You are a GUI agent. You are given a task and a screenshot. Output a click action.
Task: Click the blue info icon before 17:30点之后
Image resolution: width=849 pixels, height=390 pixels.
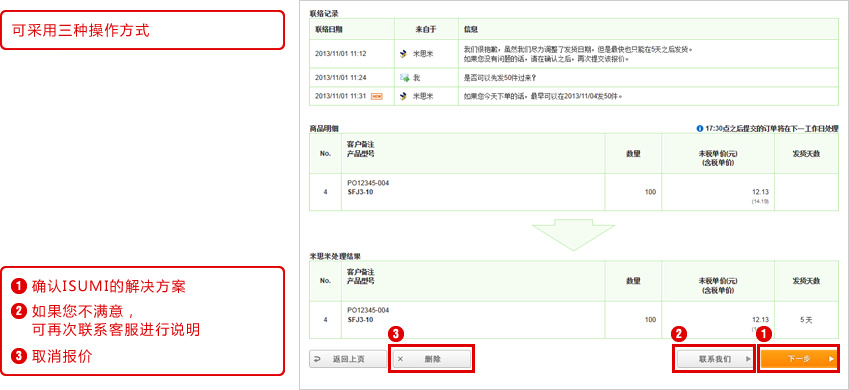pyautogui.click(x=700, y=128)
